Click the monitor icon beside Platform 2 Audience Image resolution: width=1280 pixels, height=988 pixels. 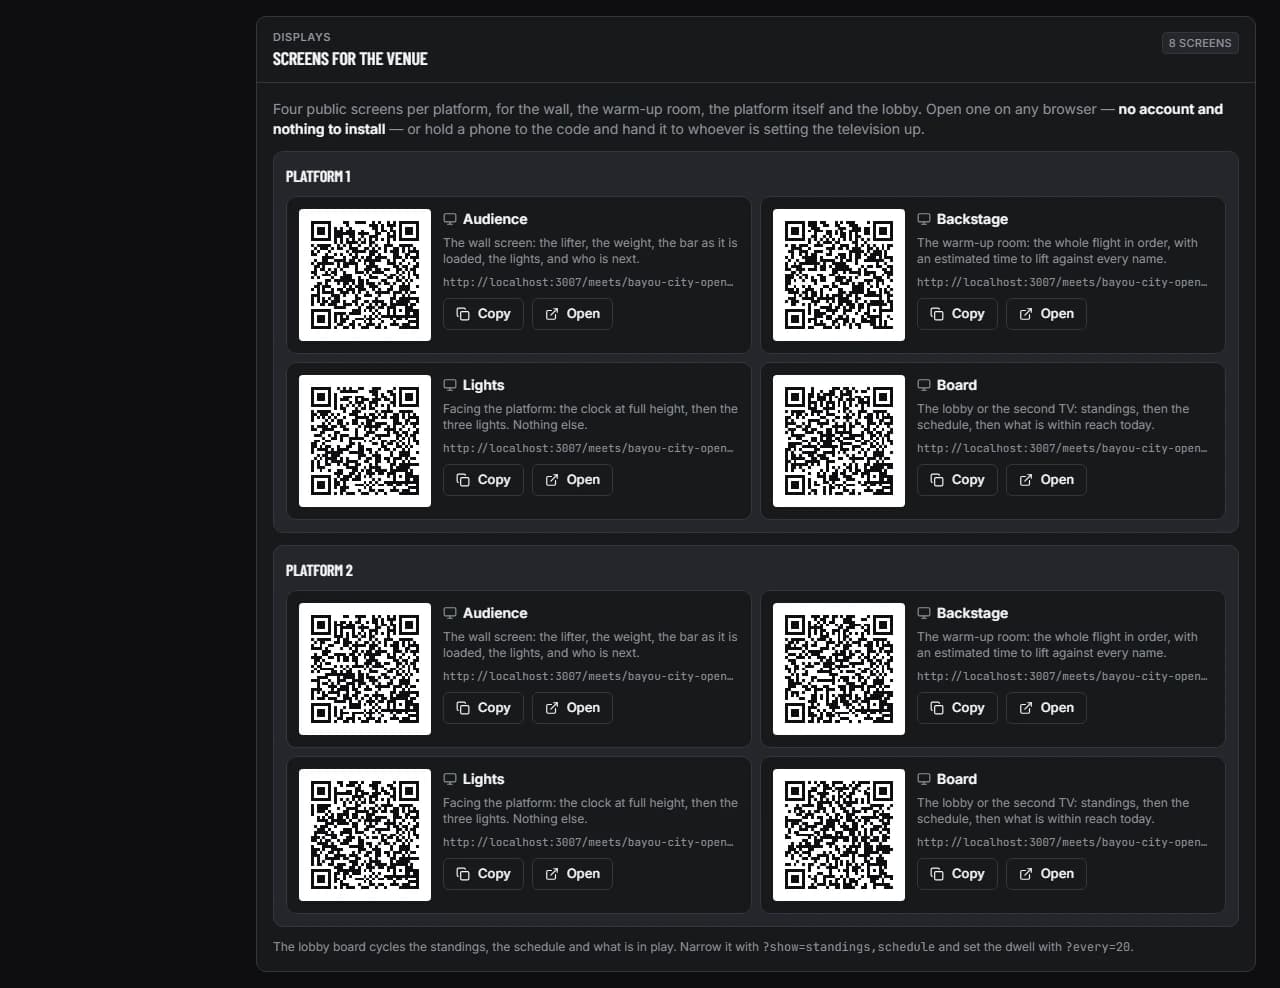point(450,613)
